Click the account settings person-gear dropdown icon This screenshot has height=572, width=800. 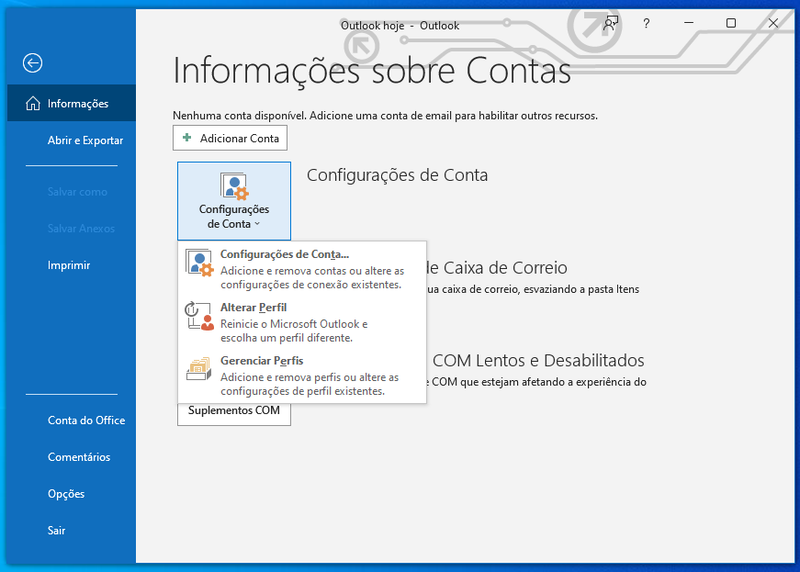(x=234, y=186)
